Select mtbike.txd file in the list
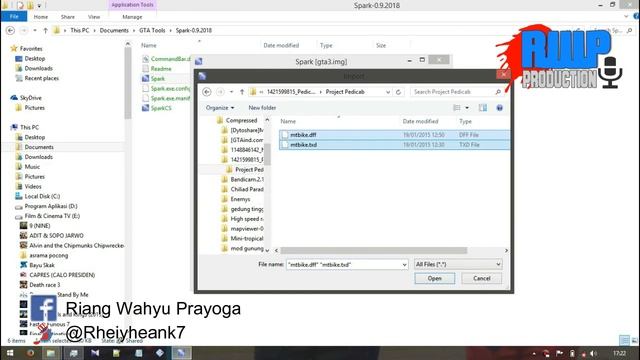 point(394,144)
